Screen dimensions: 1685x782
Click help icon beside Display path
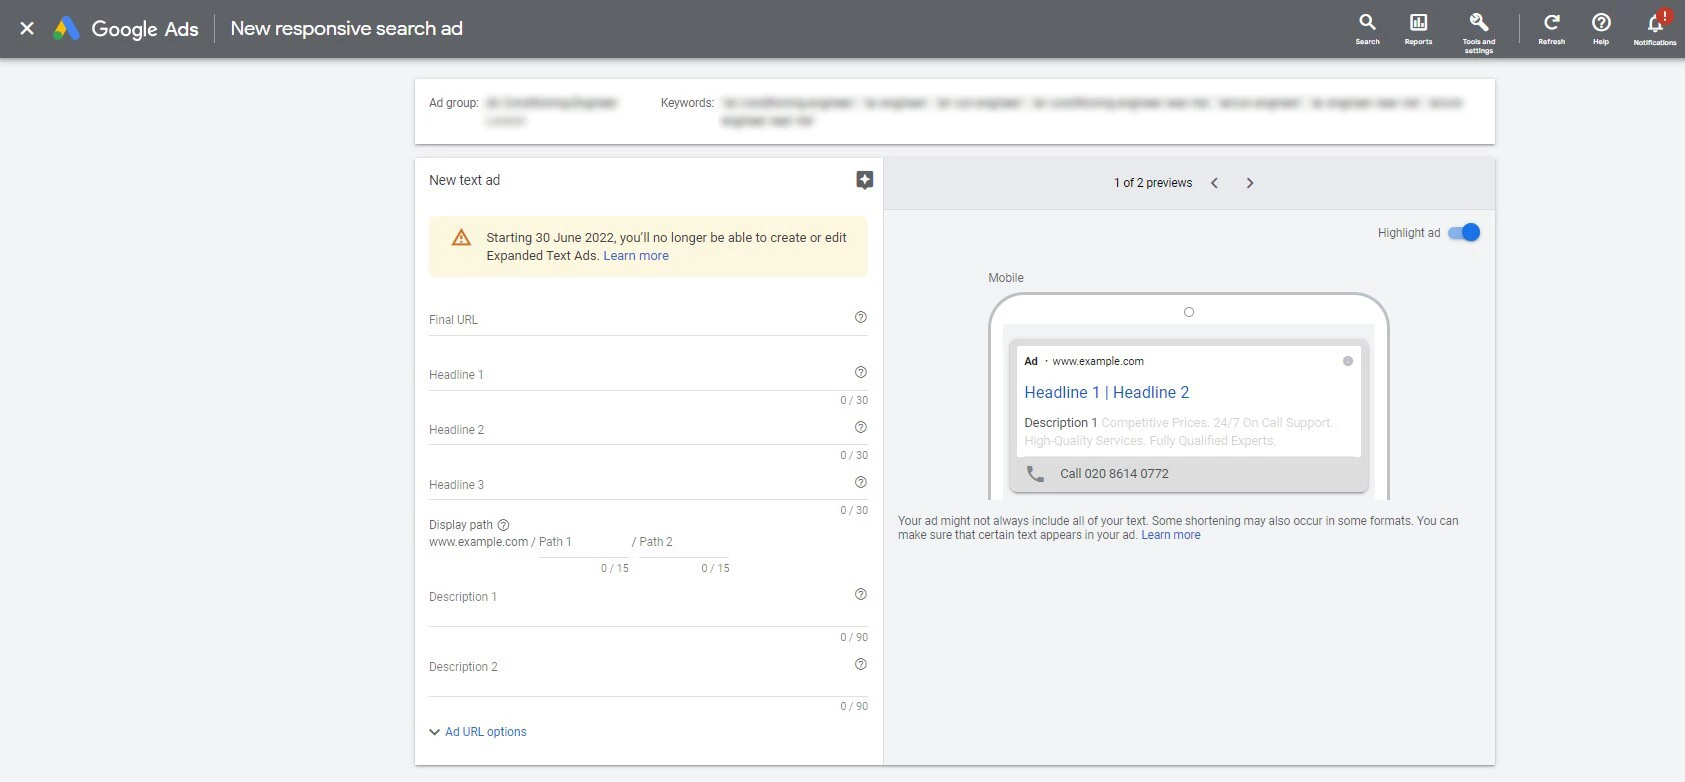503,525
